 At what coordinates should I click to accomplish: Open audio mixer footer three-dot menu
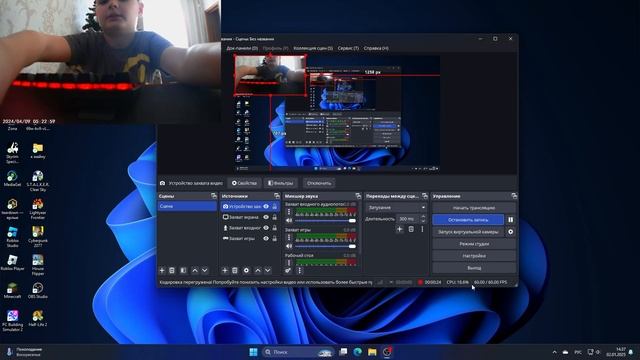pyautogui.click(x=299, y=270)
